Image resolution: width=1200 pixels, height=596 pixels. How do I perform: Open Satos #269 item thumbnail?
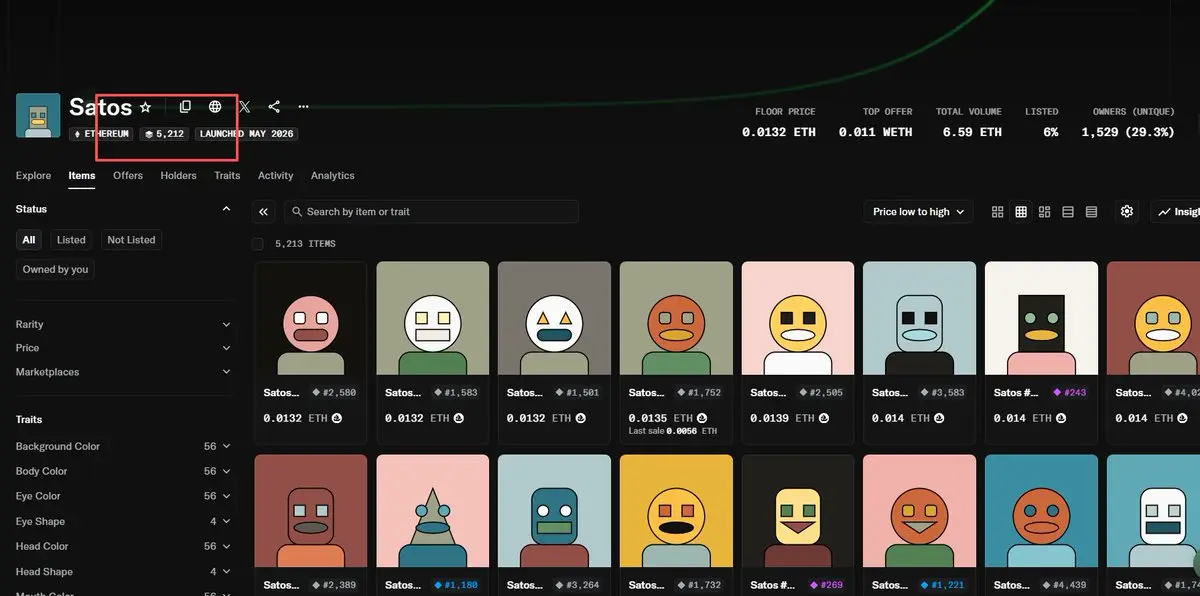click(x=798, y=512)
